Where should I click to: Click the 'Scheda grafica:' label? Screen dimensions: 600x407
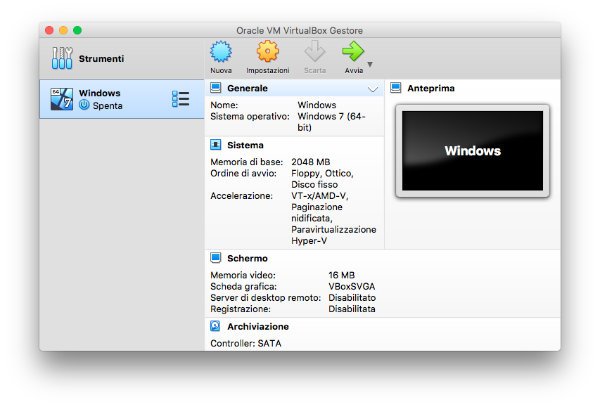(243, 286)
